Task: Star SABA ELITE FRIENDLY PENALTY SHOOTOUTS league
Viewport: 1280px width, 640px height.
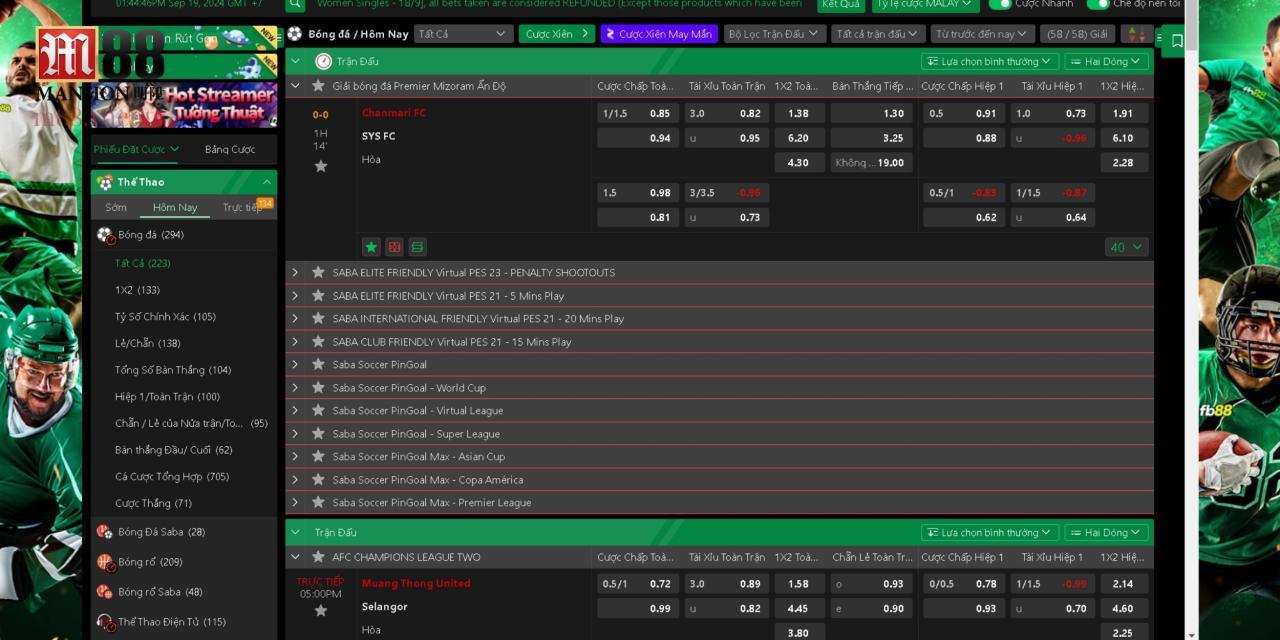Action: (x=318, y=272)
